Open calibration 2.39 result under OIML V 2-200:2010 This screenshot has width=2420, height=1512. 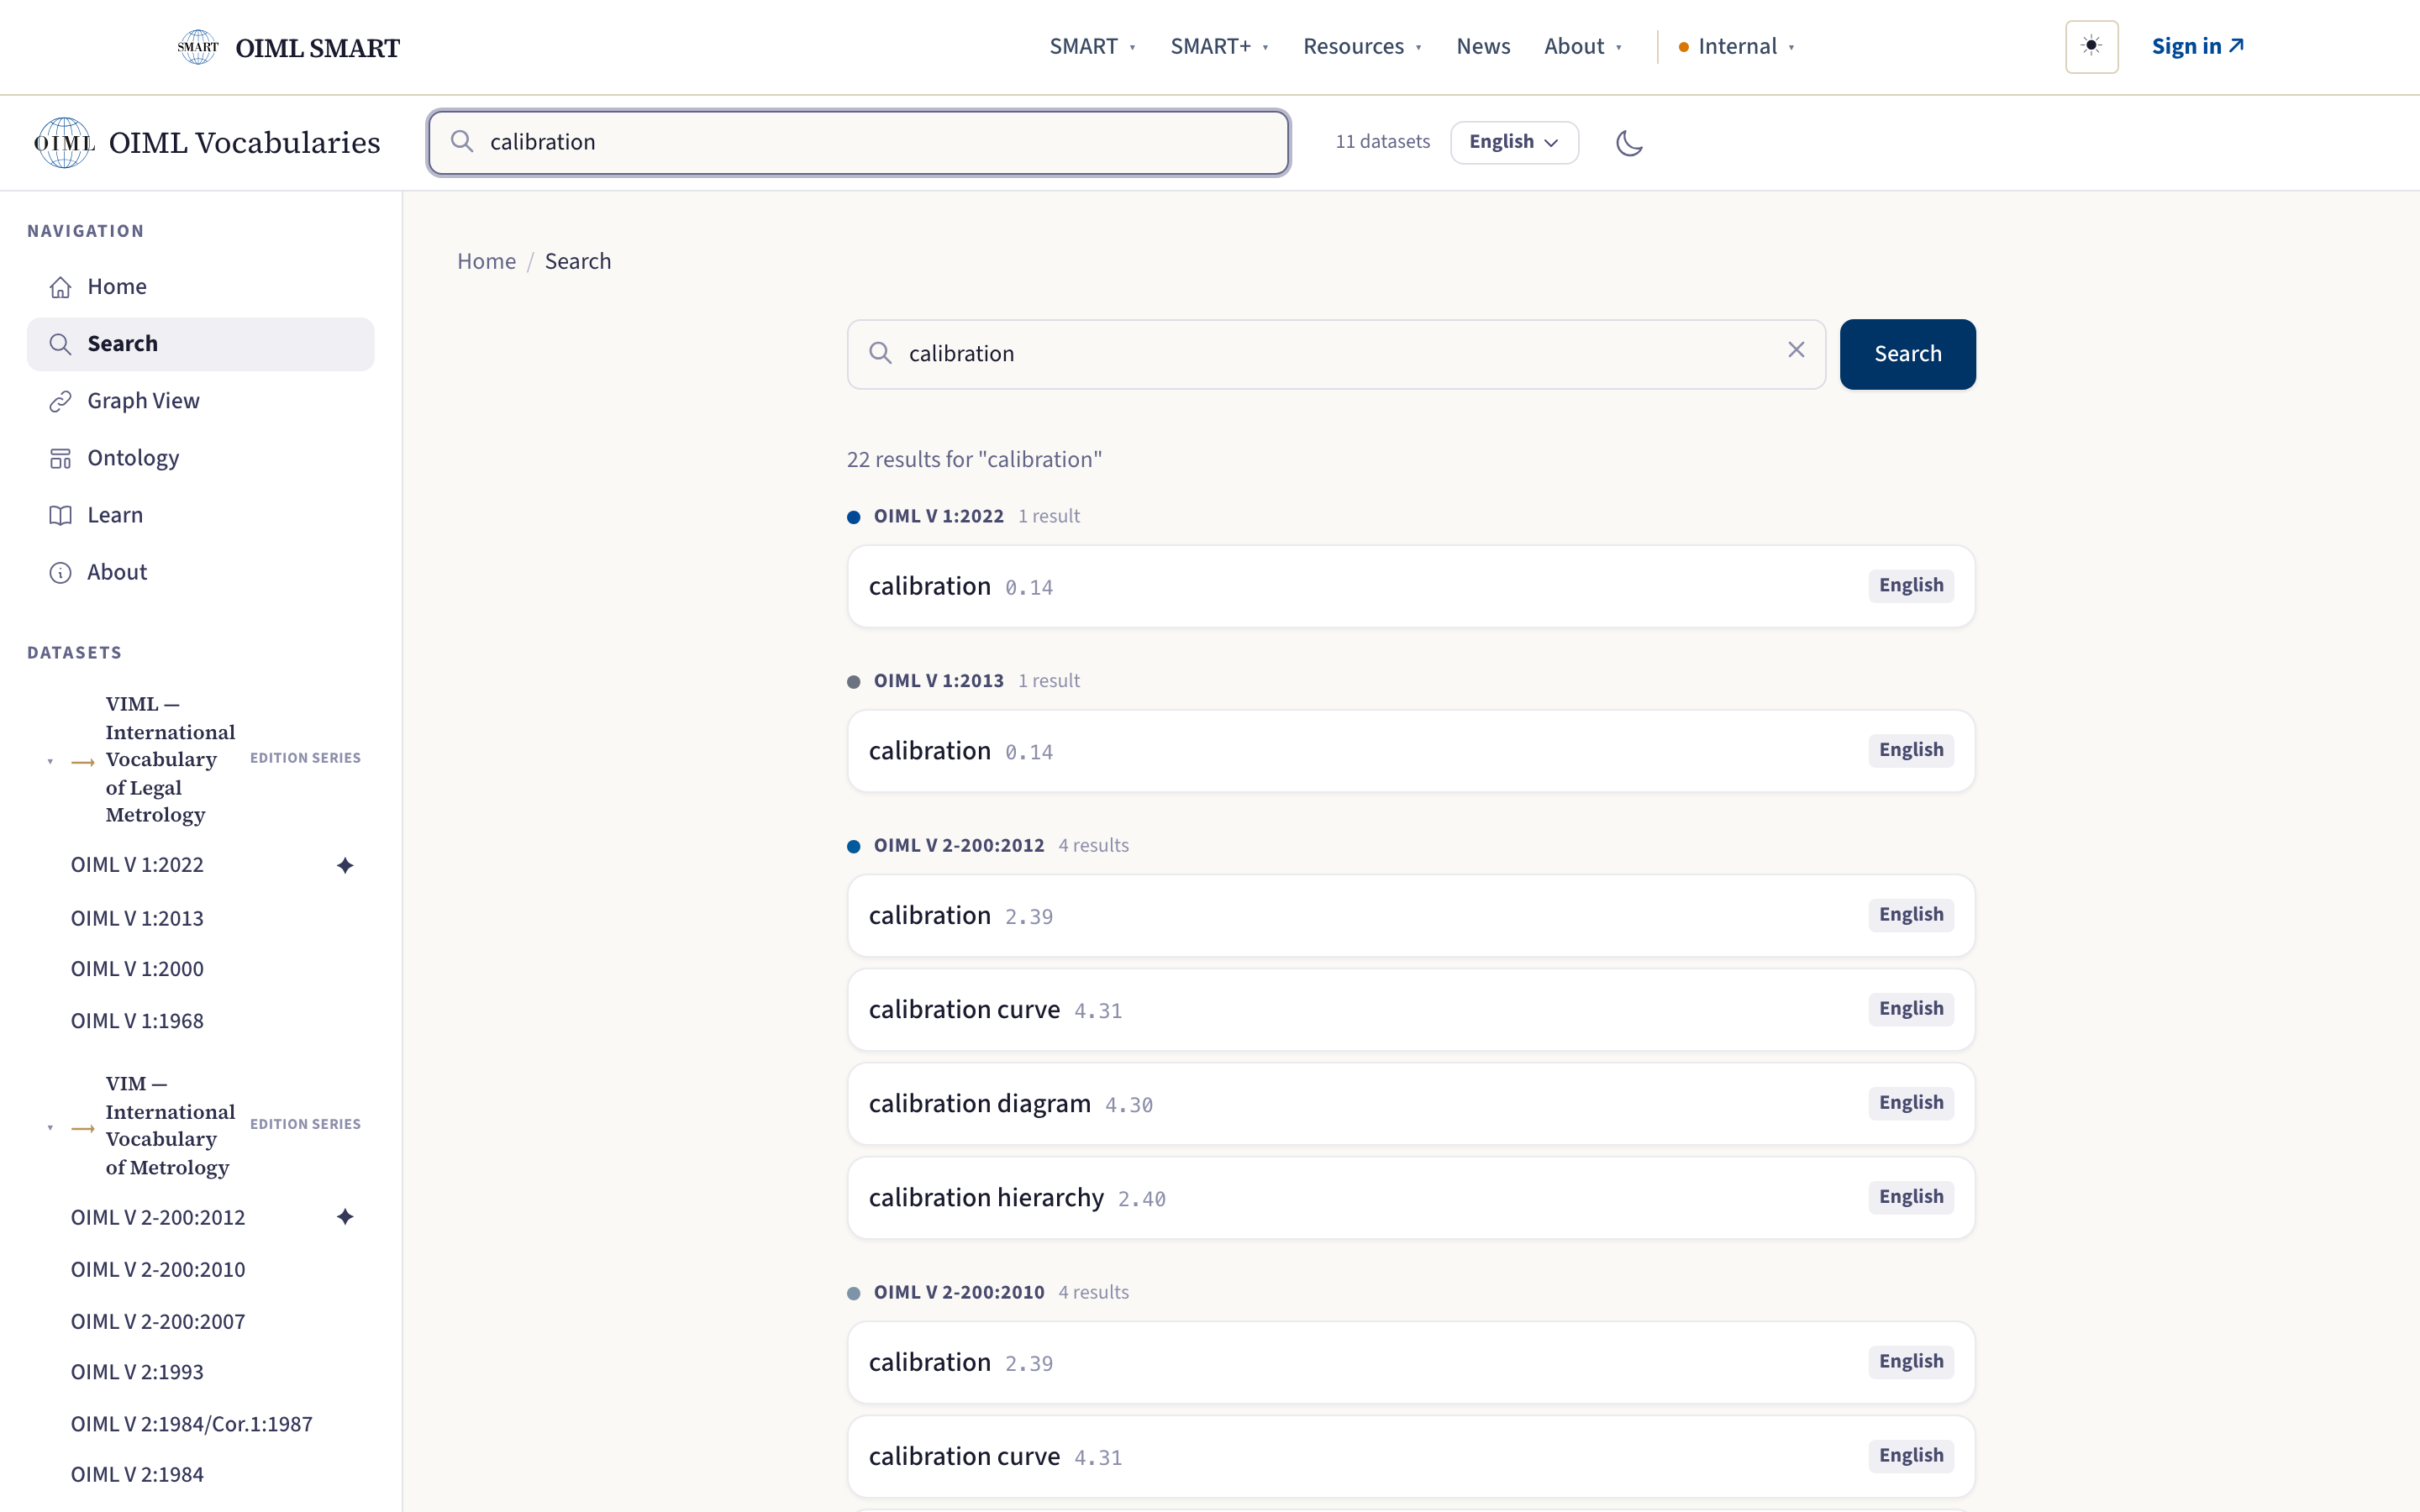(x=1411, y=1362)
